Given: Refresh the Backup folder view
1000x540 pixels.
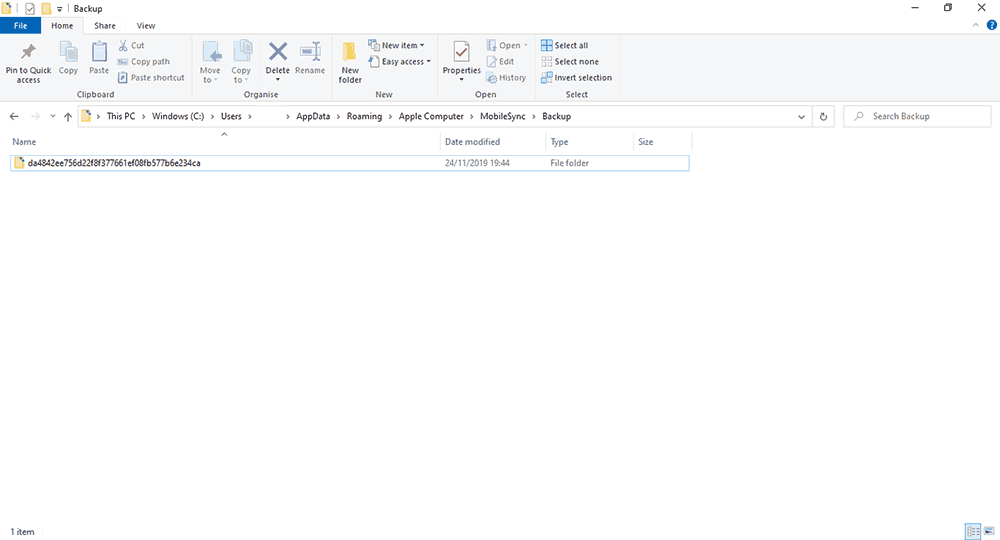Looking at the screenshot, I should (x=823, y=116).
